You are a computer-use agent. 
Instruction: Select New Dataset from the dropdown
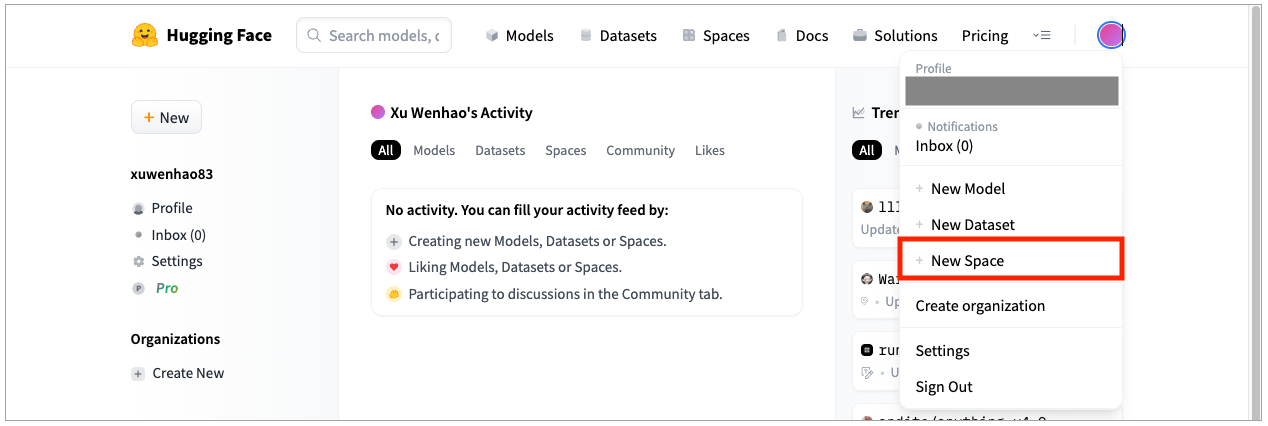972,225
